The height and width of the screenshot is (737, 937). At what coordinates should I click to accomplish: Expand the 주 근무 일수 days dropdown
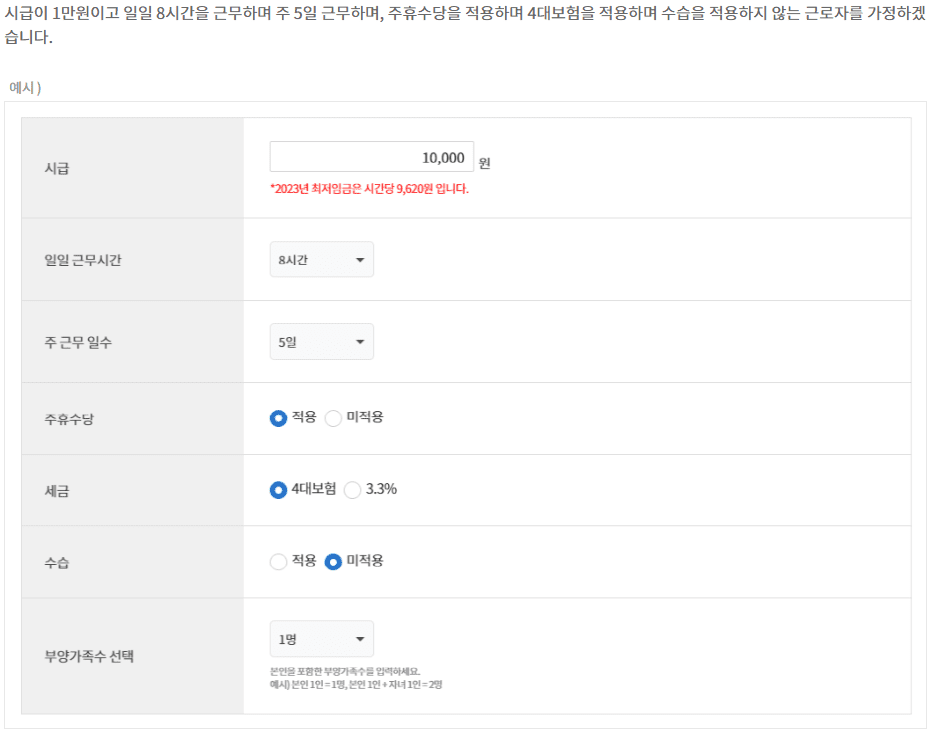[x=320, y=340]
